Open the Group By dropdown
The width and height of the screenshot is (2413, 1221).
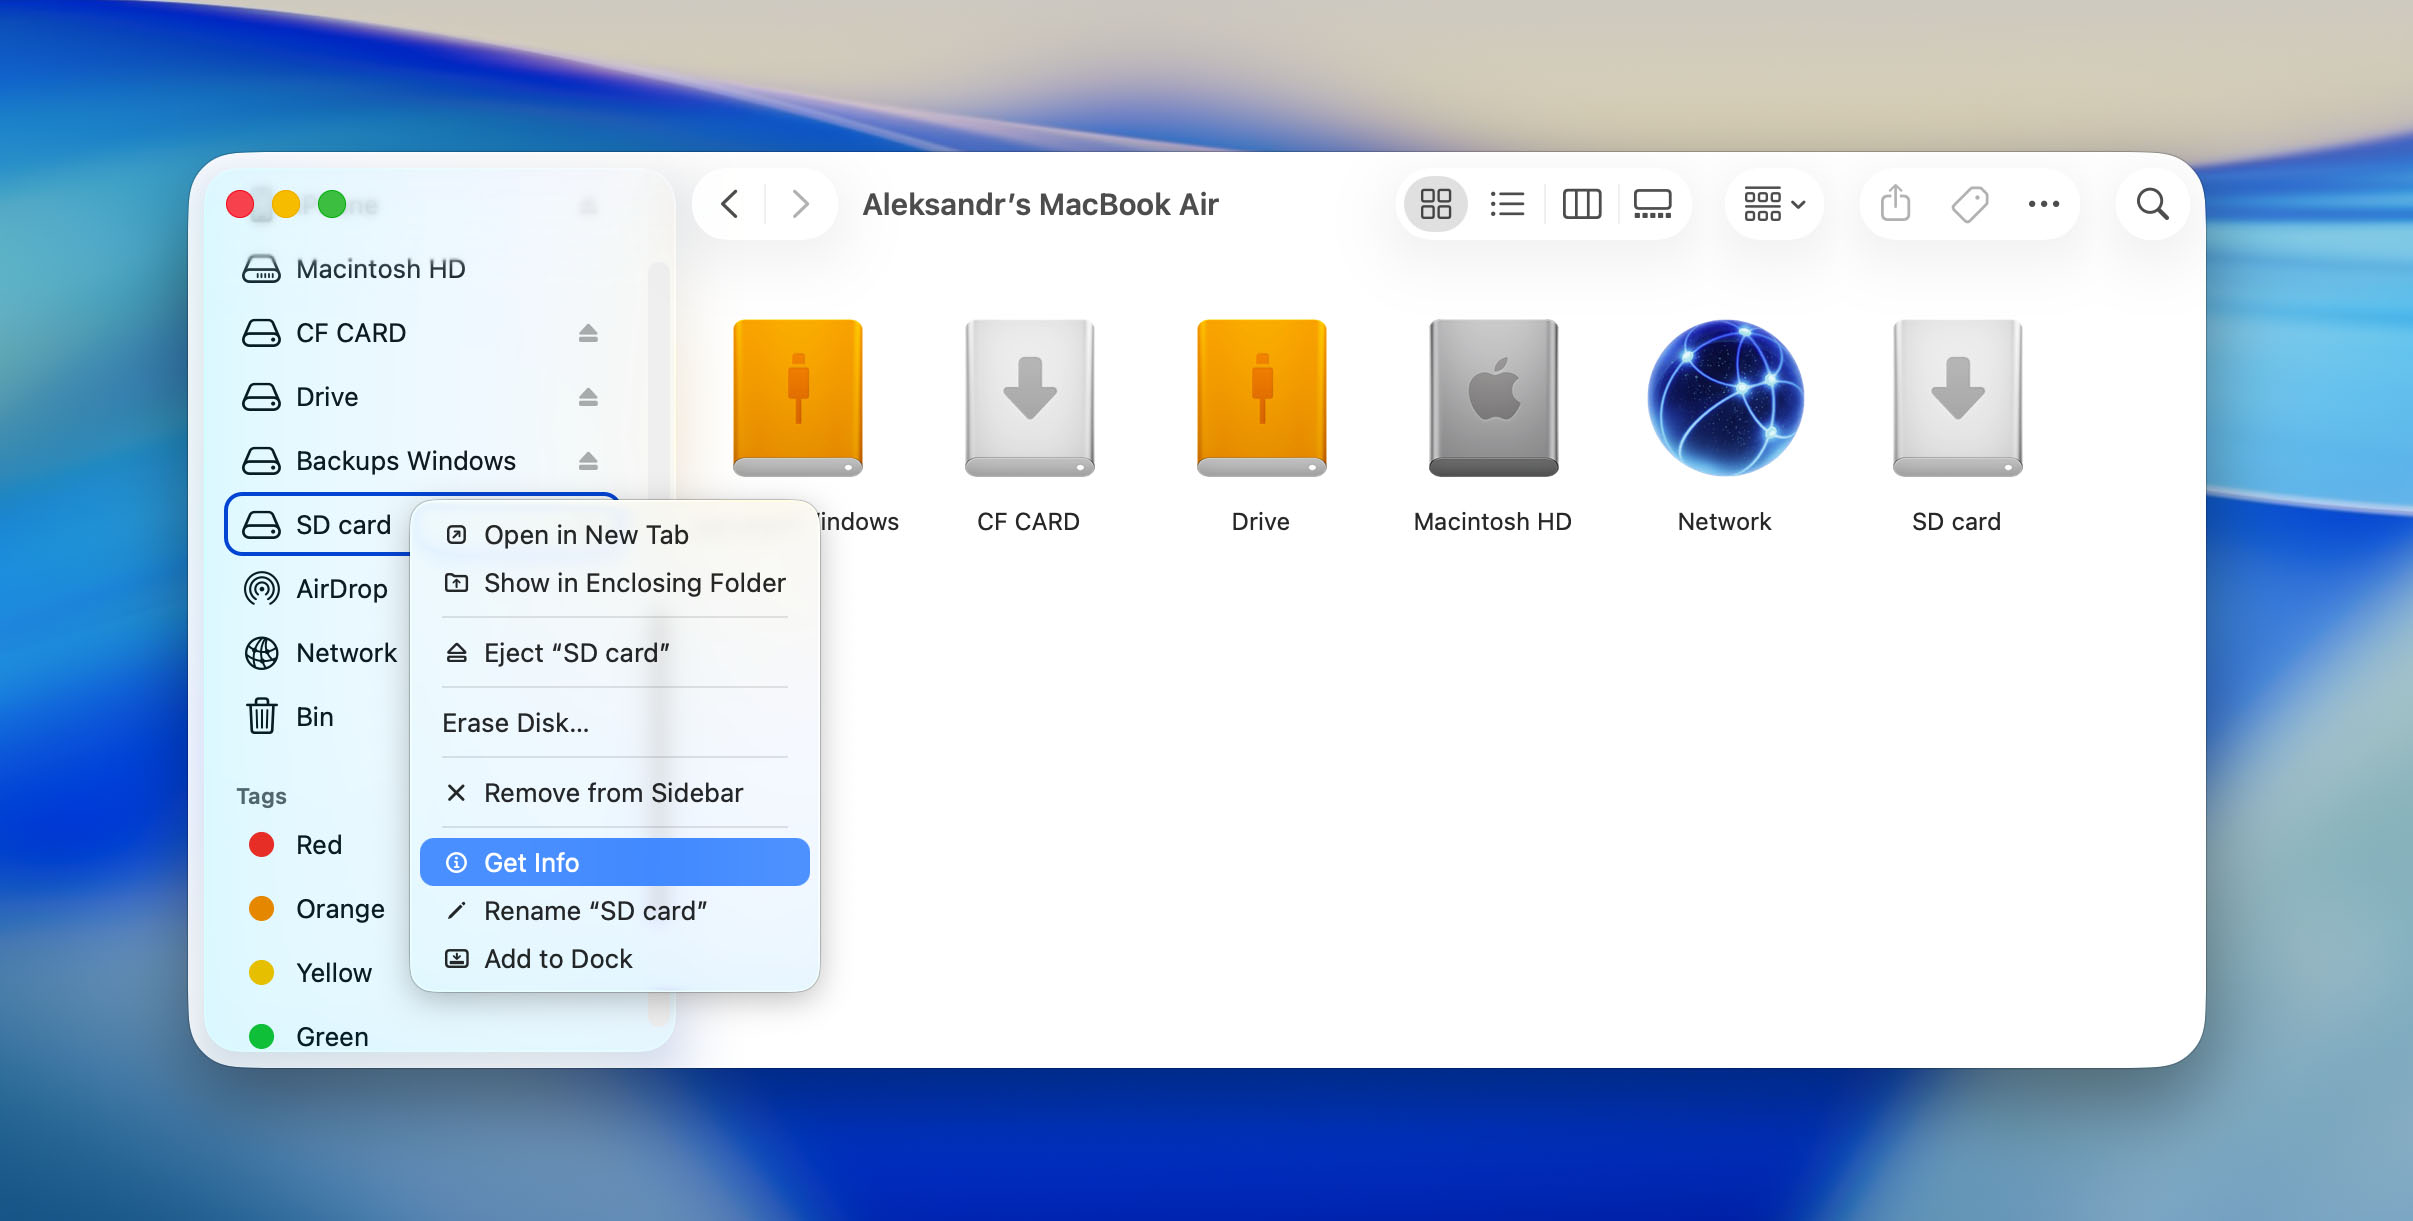tap(1774, 204)
